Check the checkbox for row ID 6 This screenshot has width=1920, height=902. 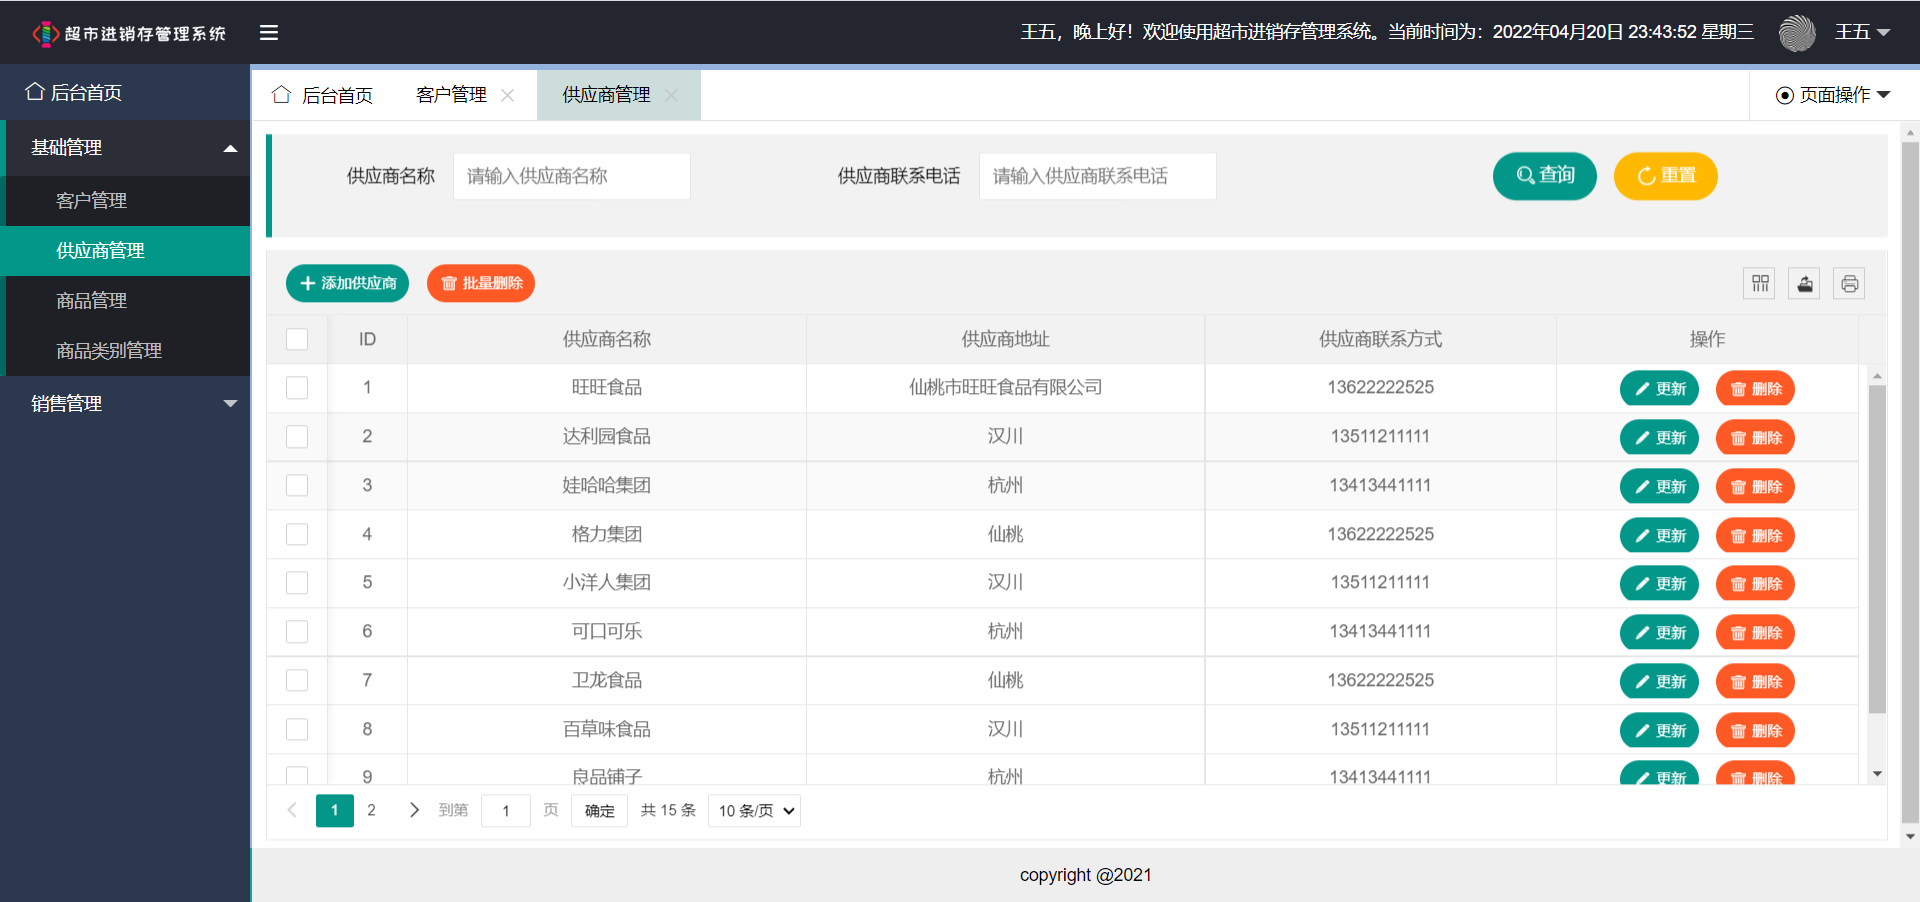(297, 632)
